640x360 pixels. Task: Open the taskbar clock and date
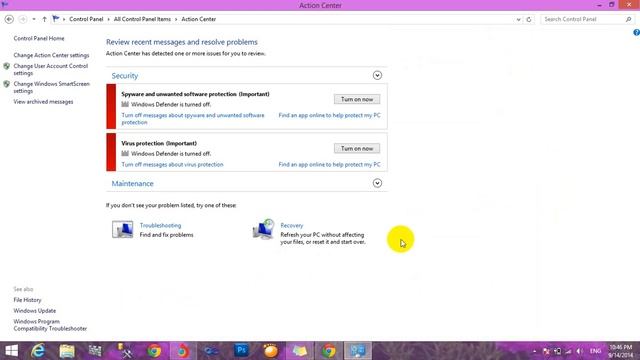tap(620, 351)
